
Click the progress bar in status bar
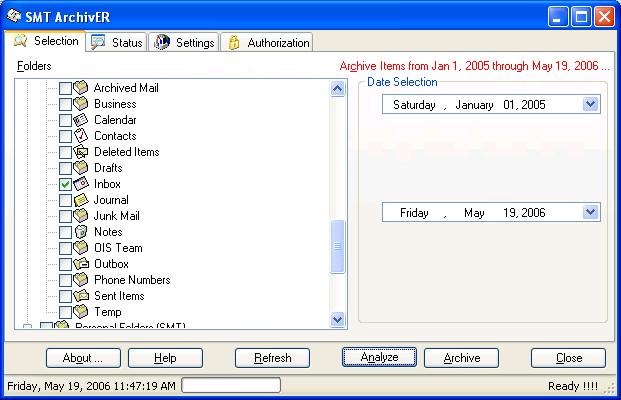point(231,385)
